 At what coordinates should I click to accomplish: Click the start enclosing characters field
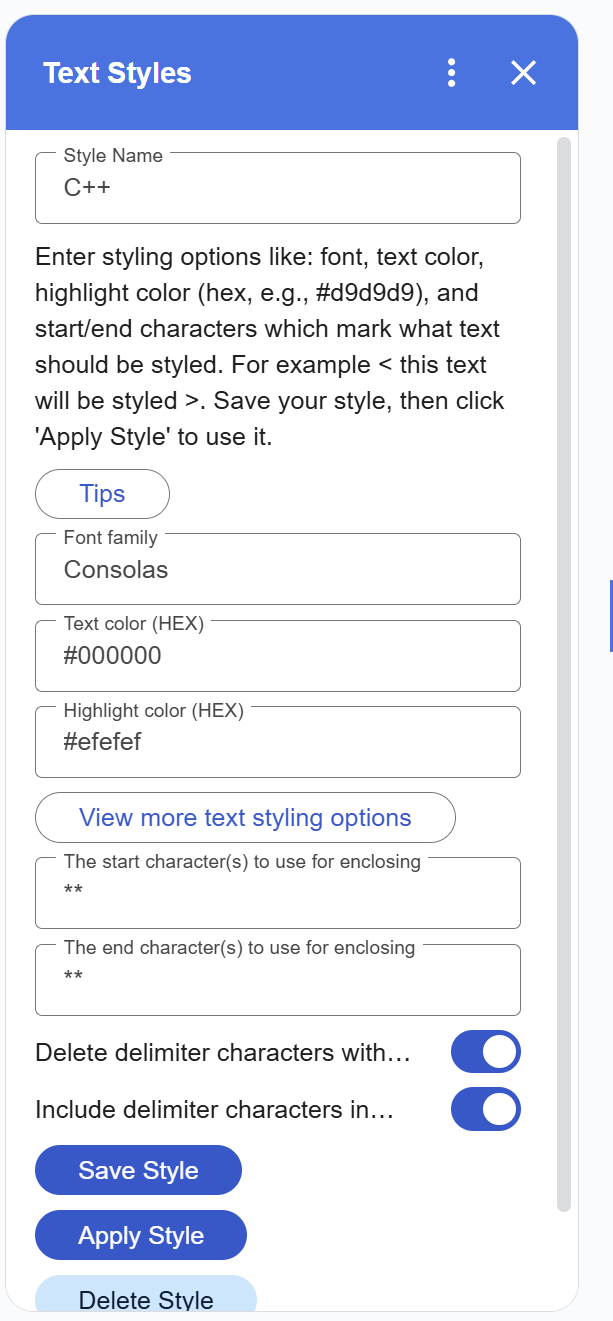(278, 892)
